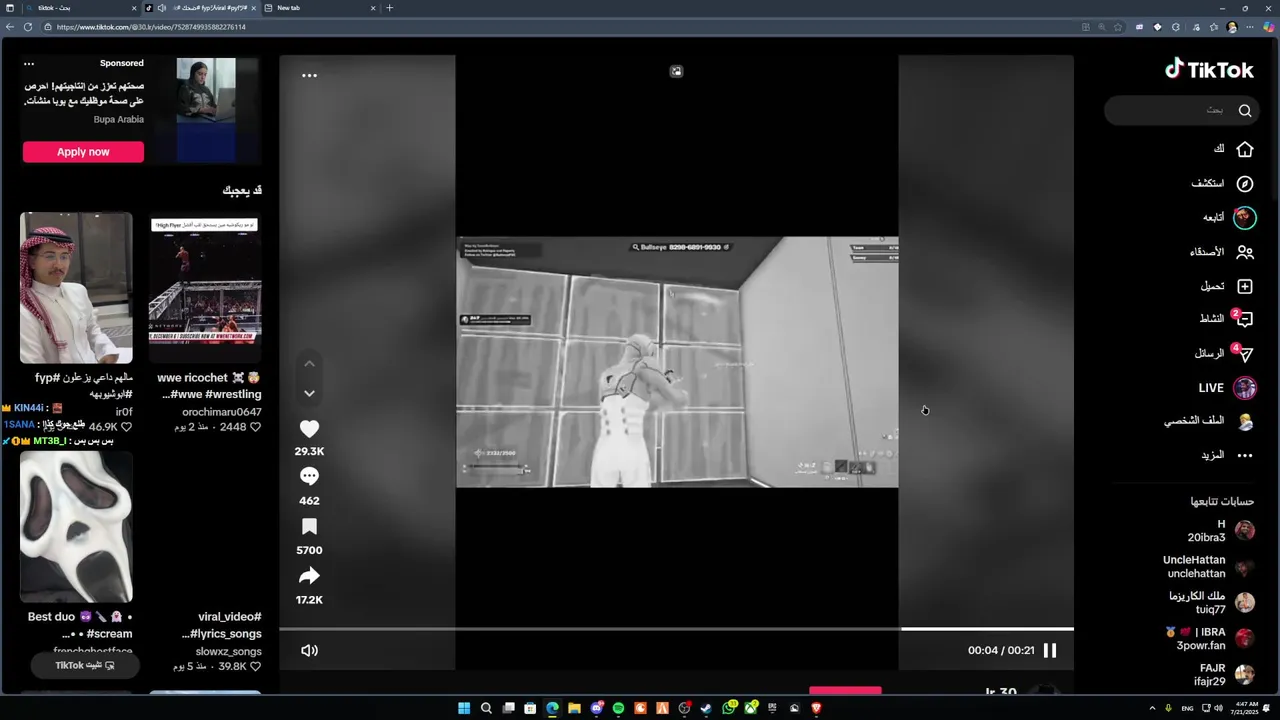The image size is (1280, 720).
Task: Open WhatsApp from the taskbar
Action: coord(729,708)
